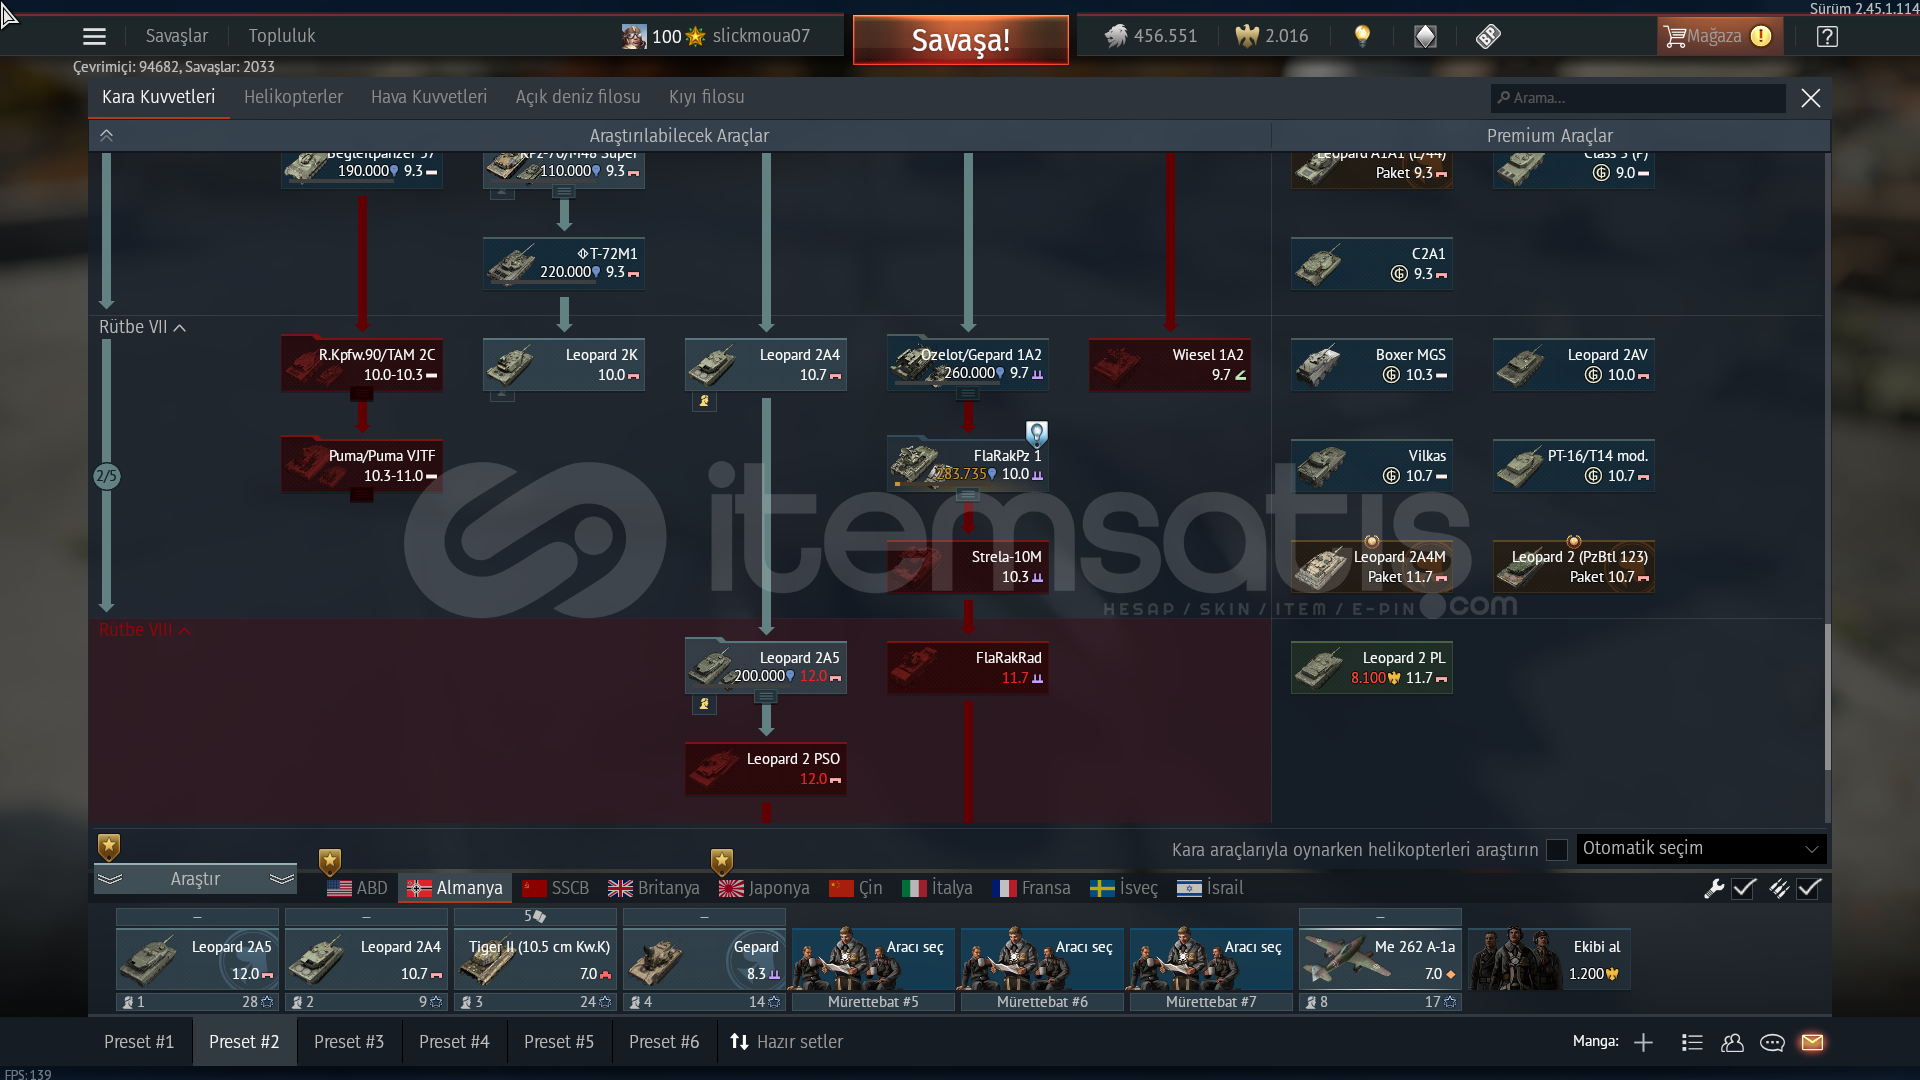This screenshot has height=1080, width=1920.
Task: Click the research tree vertical scrollbar
Action: (1827, 697)
